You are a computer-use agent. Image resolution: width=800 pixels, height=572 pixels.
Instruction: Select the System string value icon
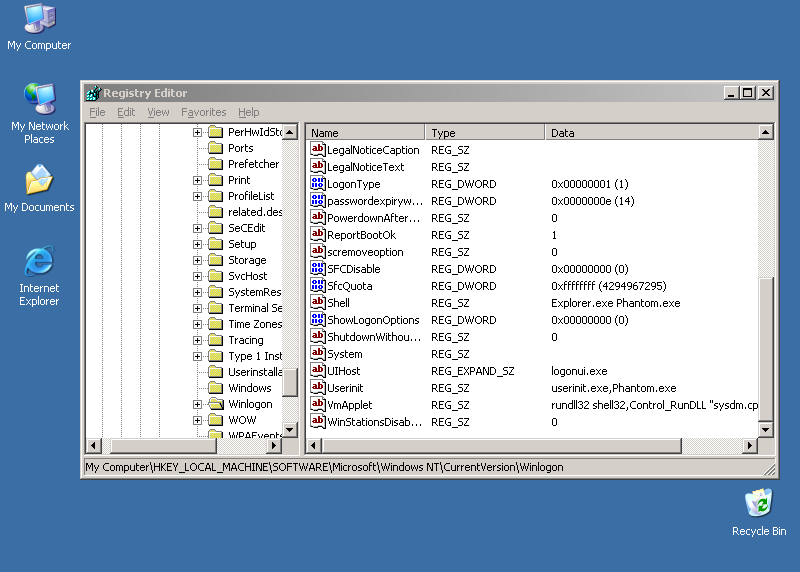(x=317, y=354)
